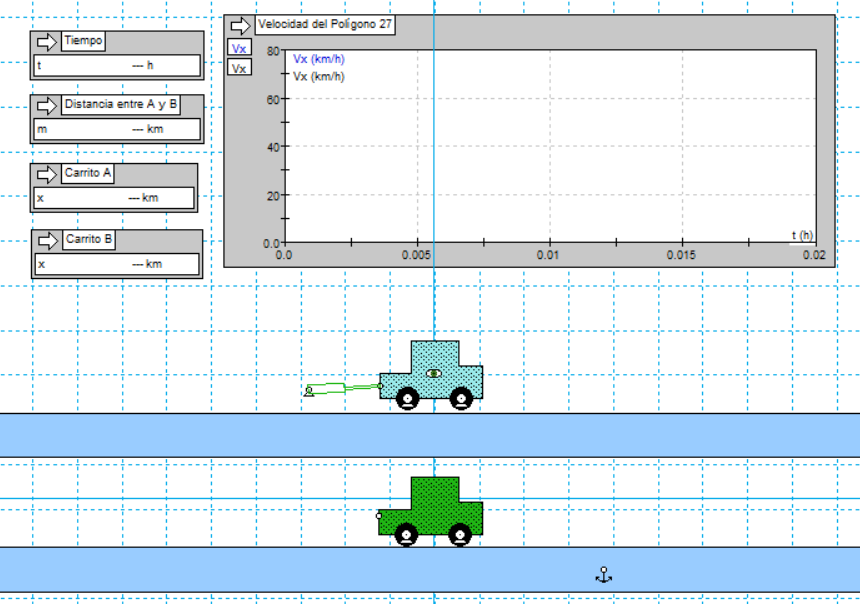Image resolution: width=860 pixels, height=604 pixels.
Task: Click arrow icon beside Distancia entre A y B
Action: point(47,105)
